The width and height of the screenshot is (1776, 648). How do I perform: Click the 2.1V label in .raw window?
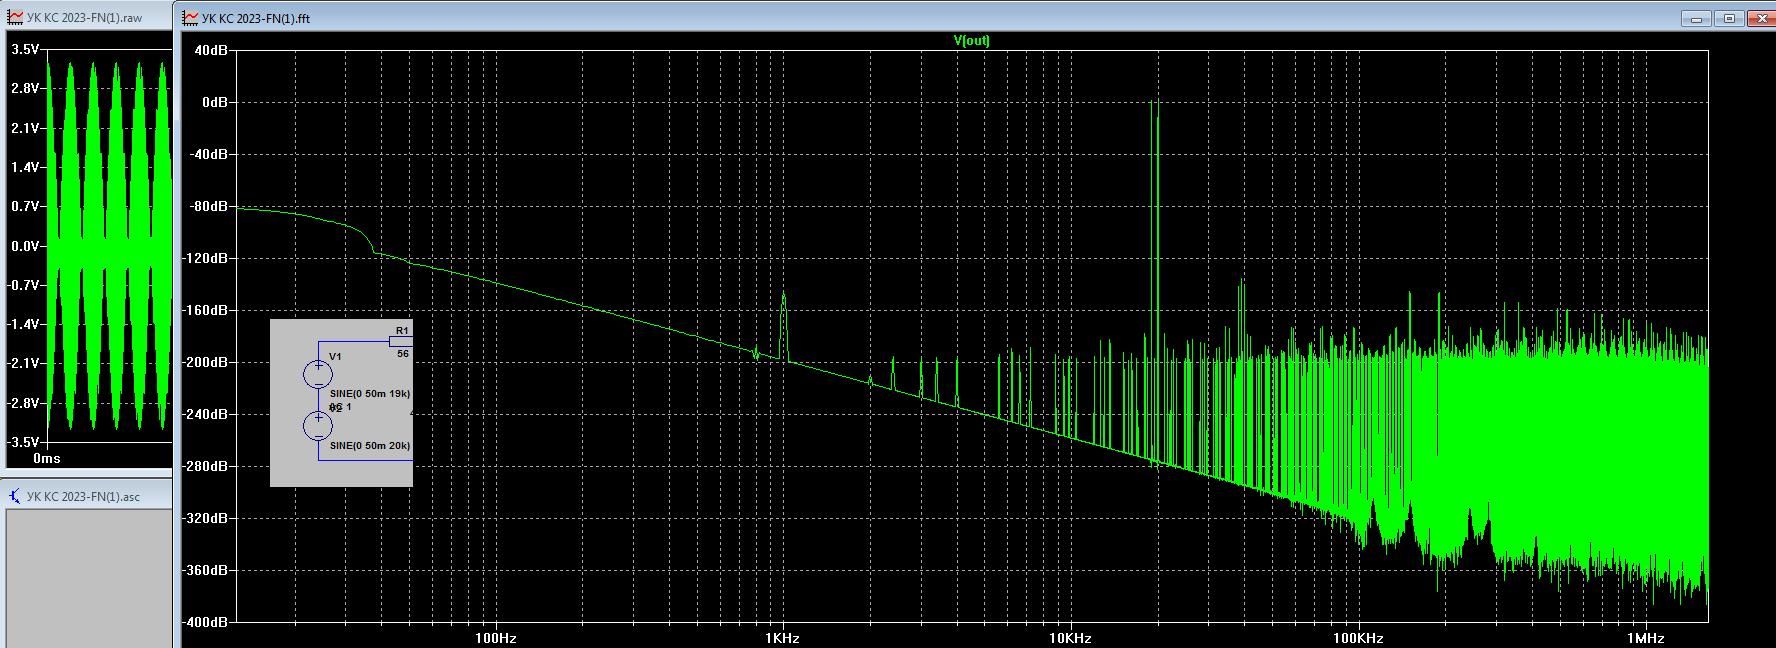(x=25, y=128)
